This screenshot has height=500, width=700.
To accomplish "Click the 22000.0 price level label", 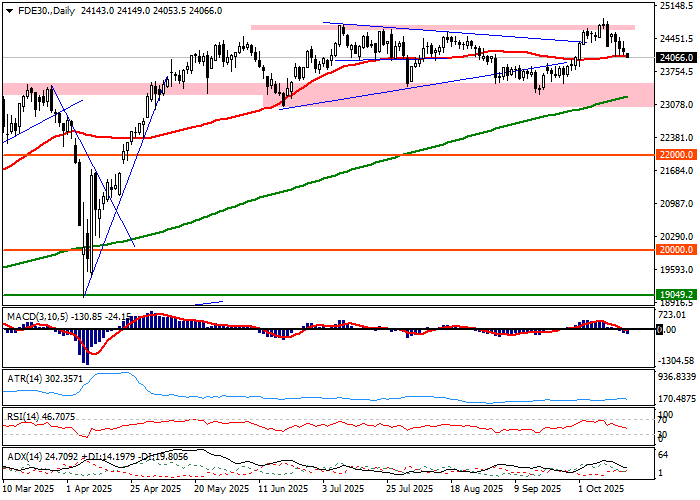I will (677, 155).
